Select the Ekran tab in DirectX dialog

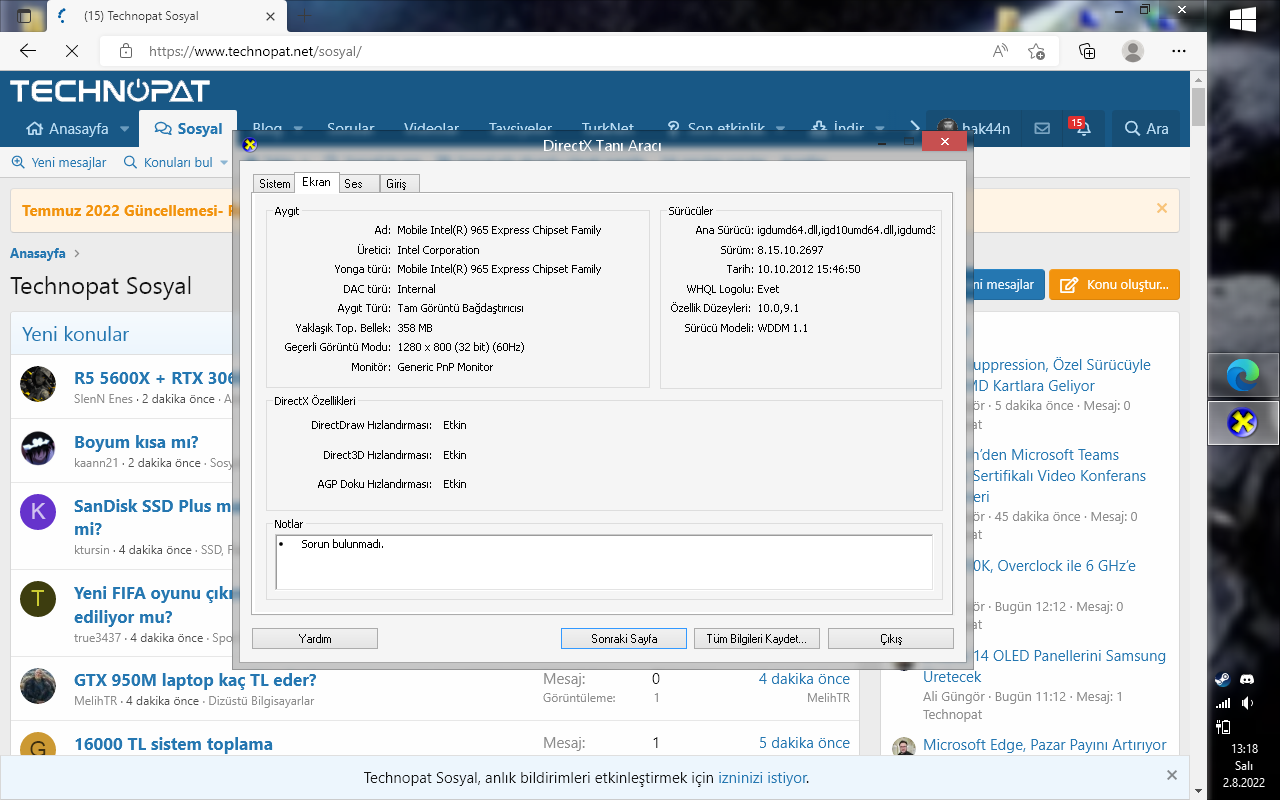[316, 182]
